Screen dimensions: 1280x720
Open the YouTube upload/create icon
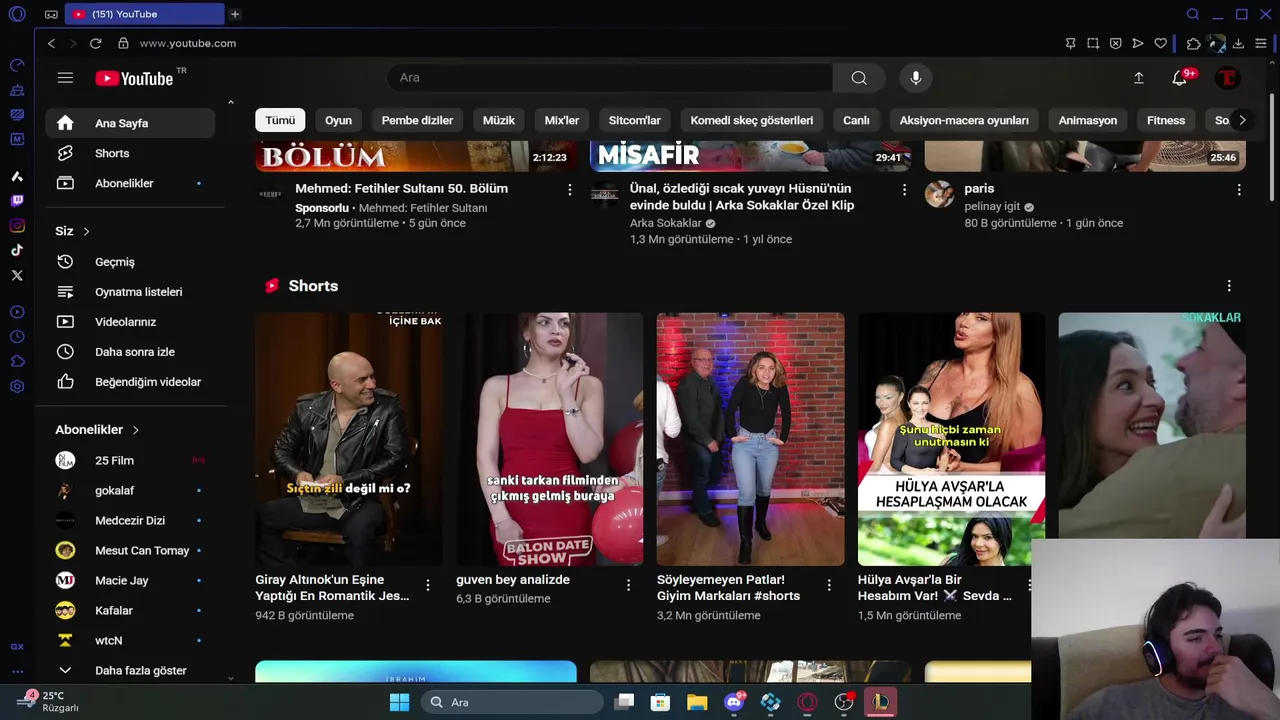click(1138, 78)
